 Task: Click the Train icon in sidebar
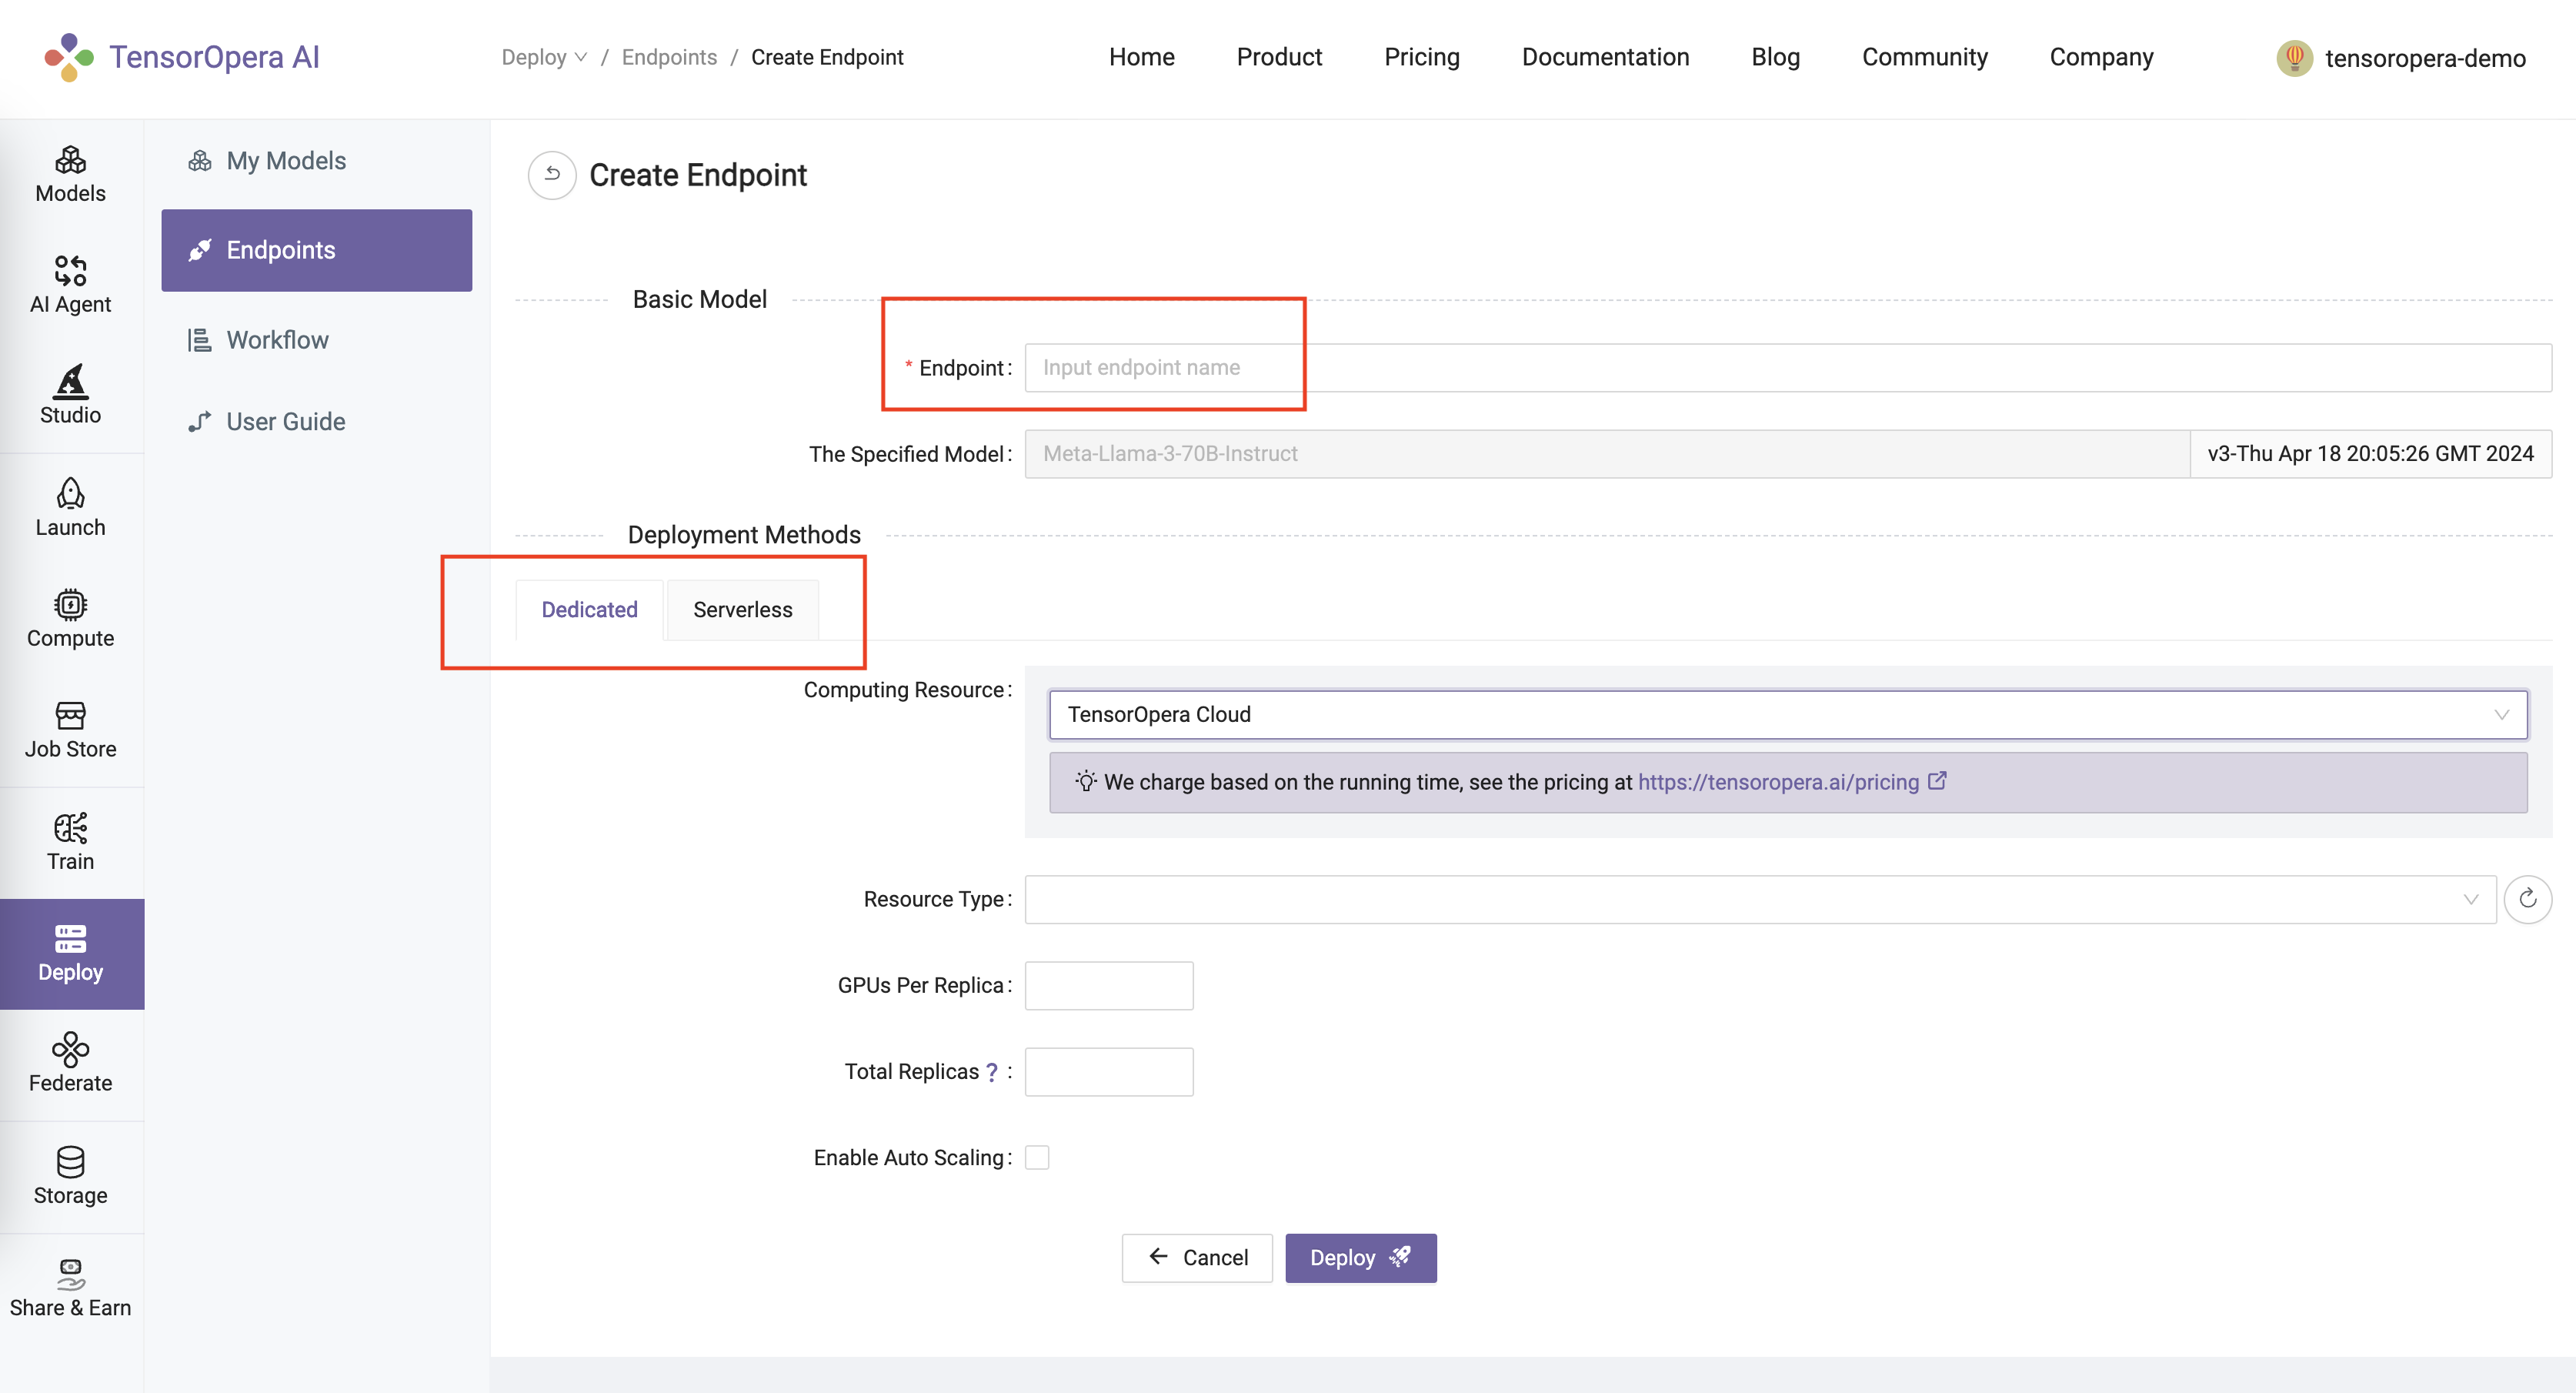tap(70, 842)
